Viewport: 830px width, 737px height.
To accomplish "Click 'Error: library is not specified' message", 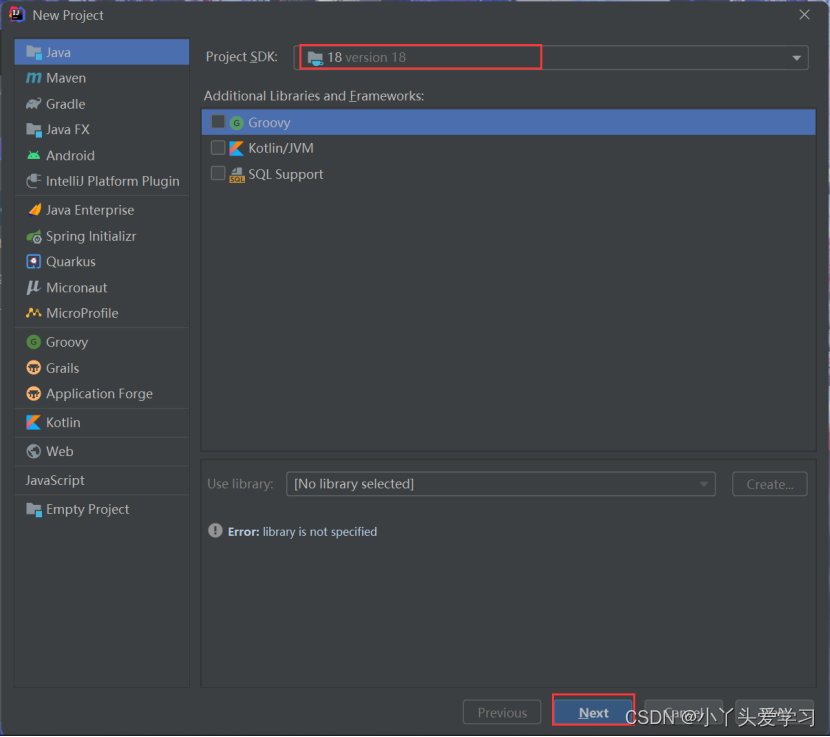I will coord(302,532).
